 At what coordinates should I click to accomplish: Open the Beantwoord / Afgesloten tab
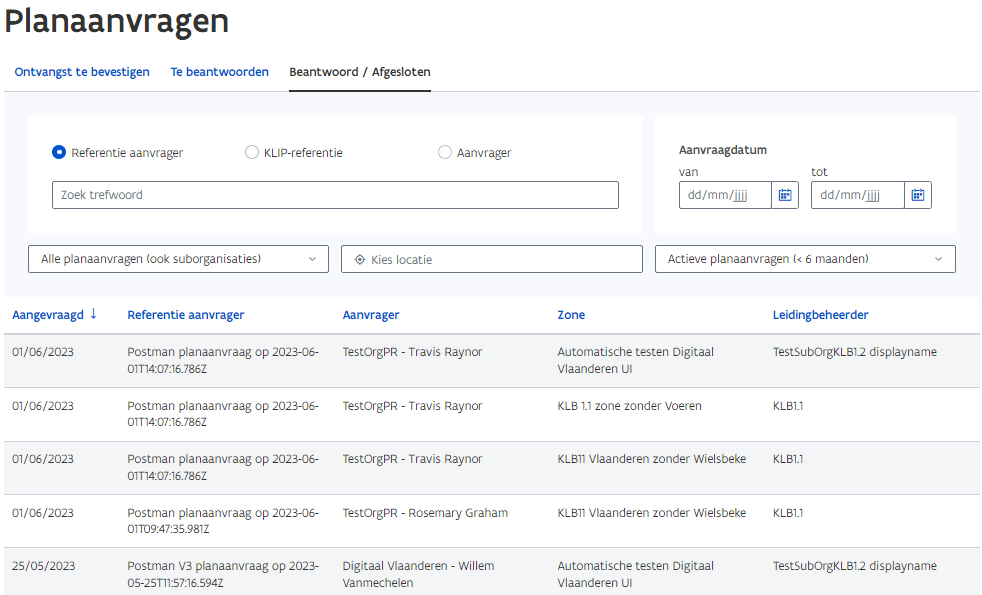[x=360, y=72]
